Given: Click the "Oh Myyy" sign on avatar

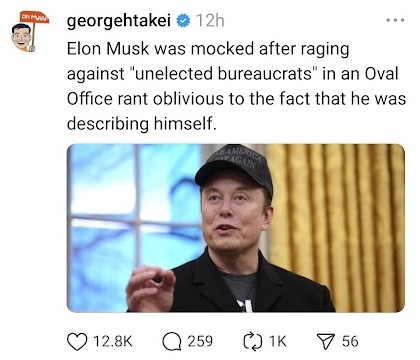Looking at the screenshot, I should tap(34, 17).
